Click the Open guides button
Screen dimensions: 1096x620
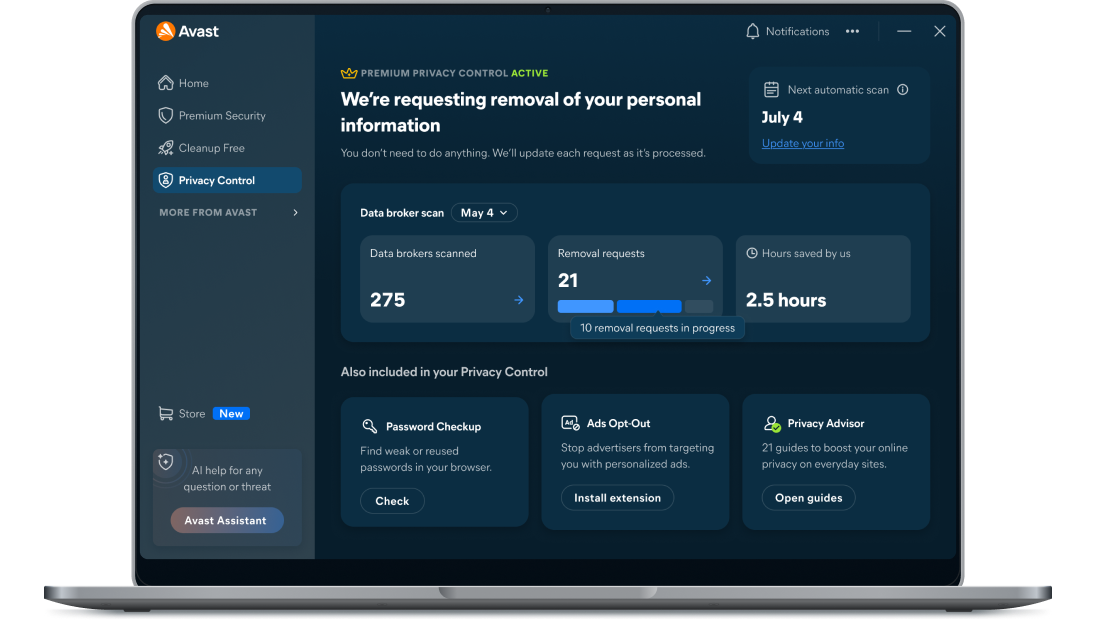[x=809, y=498]
